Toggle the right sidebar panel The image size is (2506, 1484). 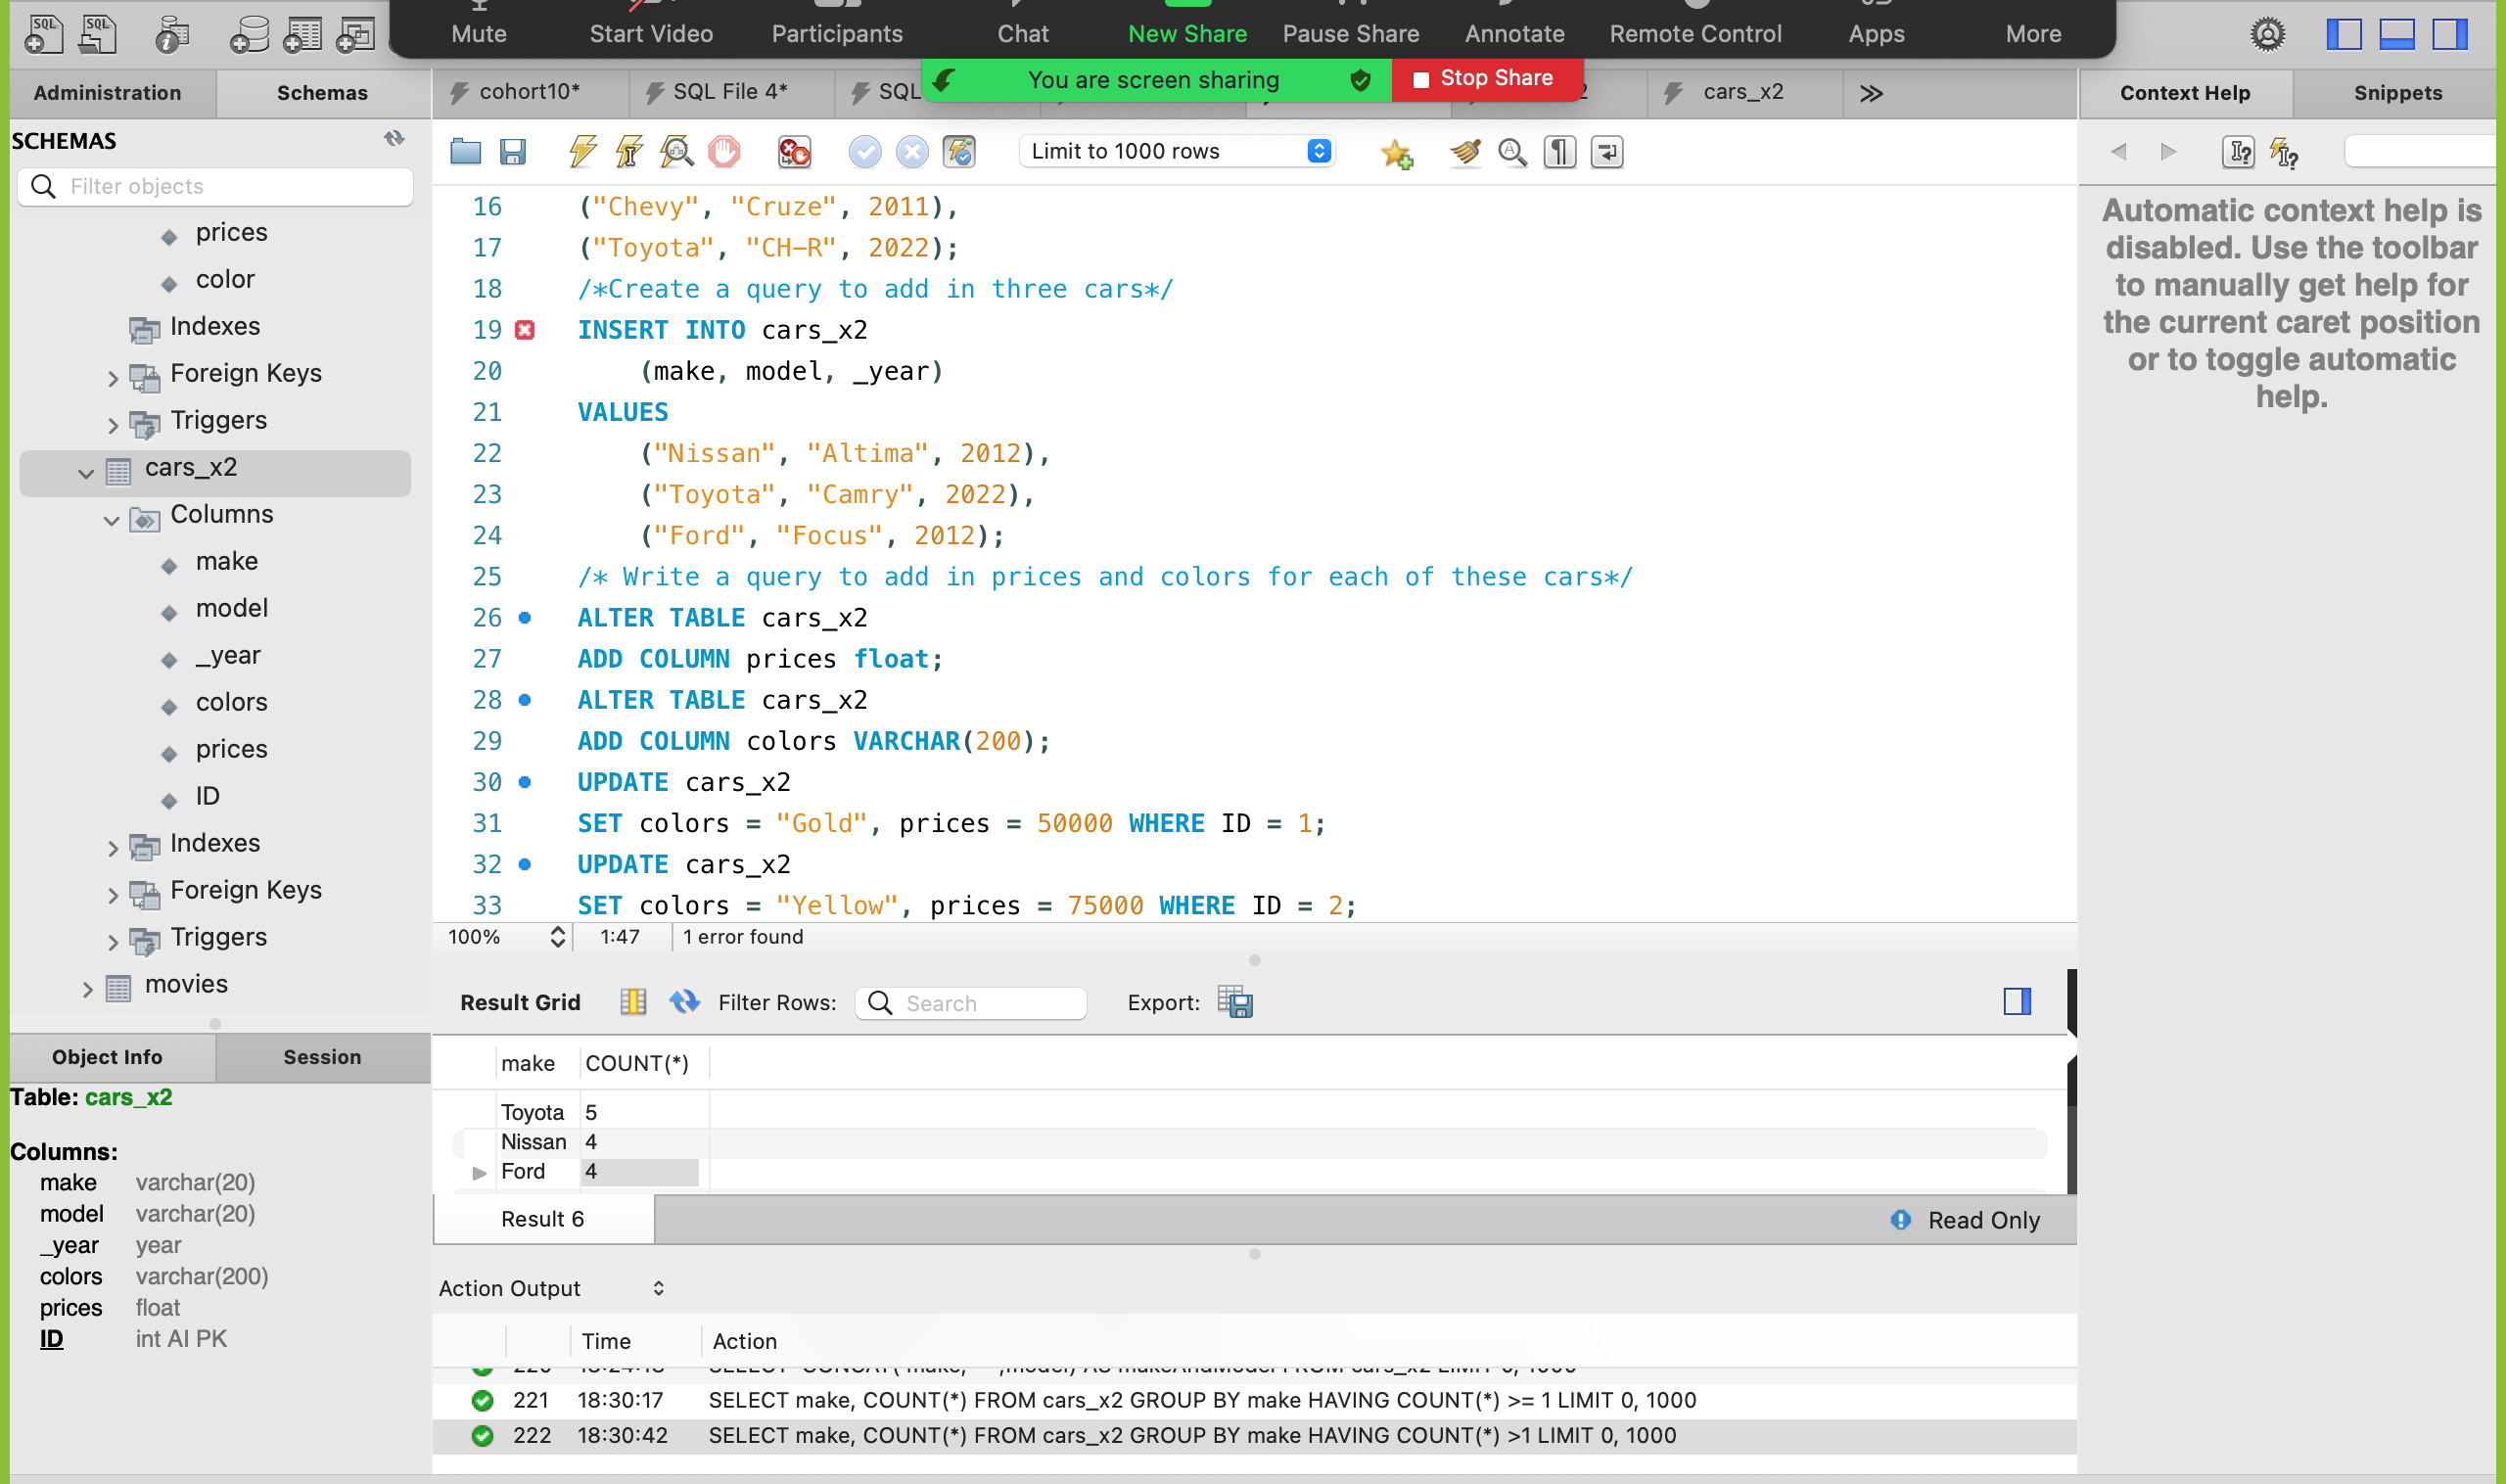pyautogui.click(x=2450, y=35)
